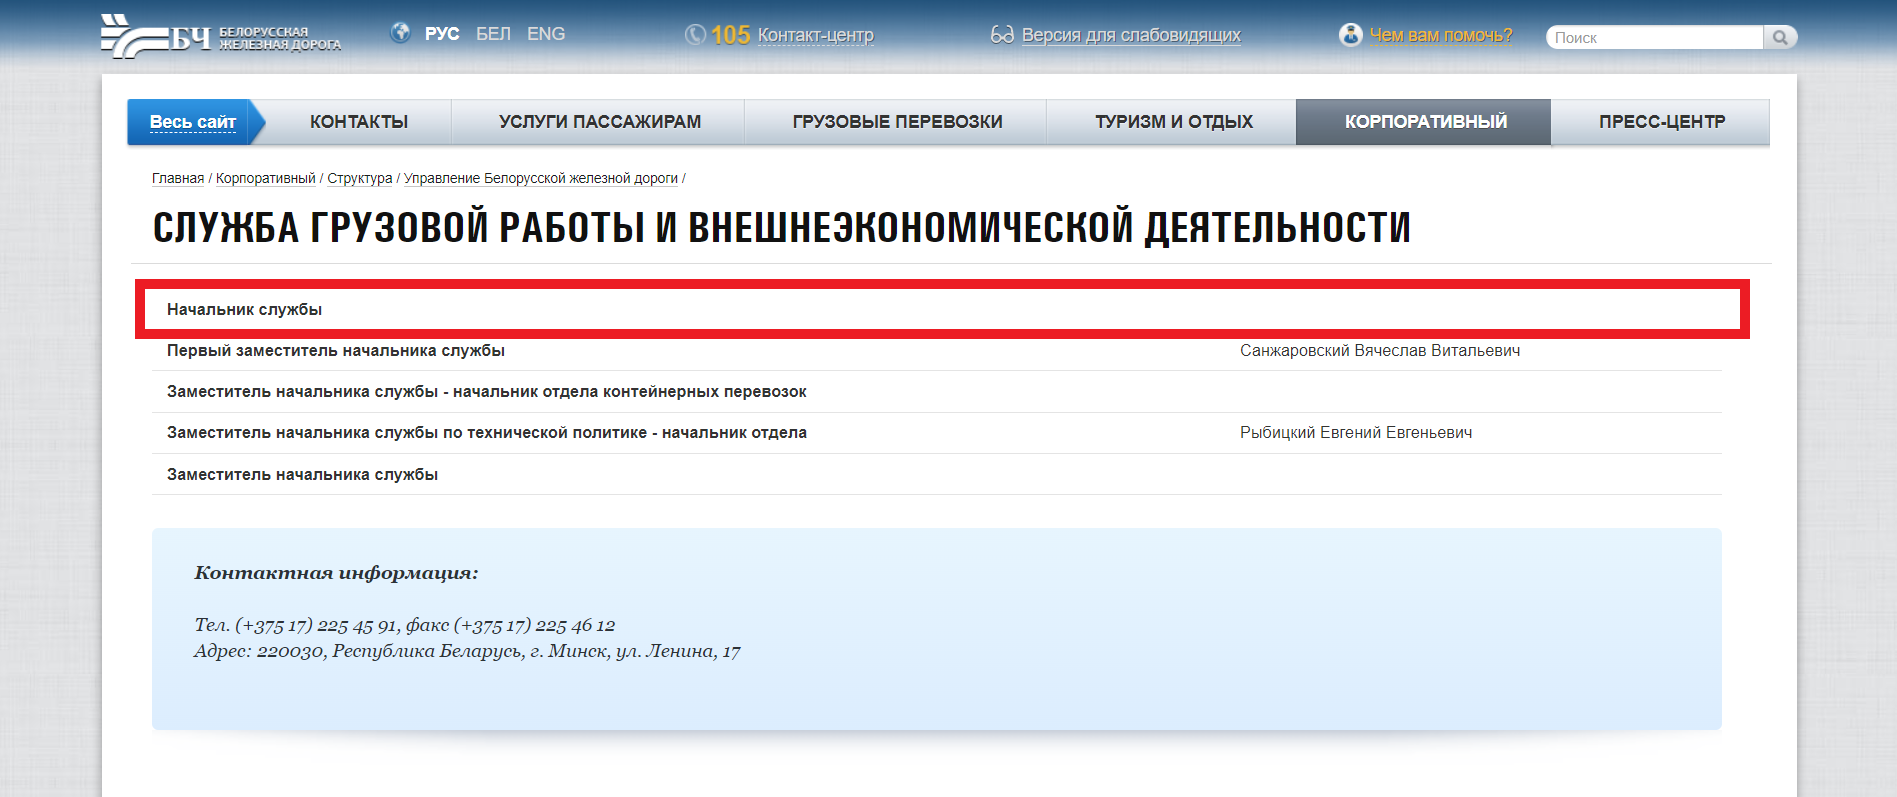This screenshot has width=1897, height=797.
Task: Open the Контакт-центр link
Action: click(815, 35)
